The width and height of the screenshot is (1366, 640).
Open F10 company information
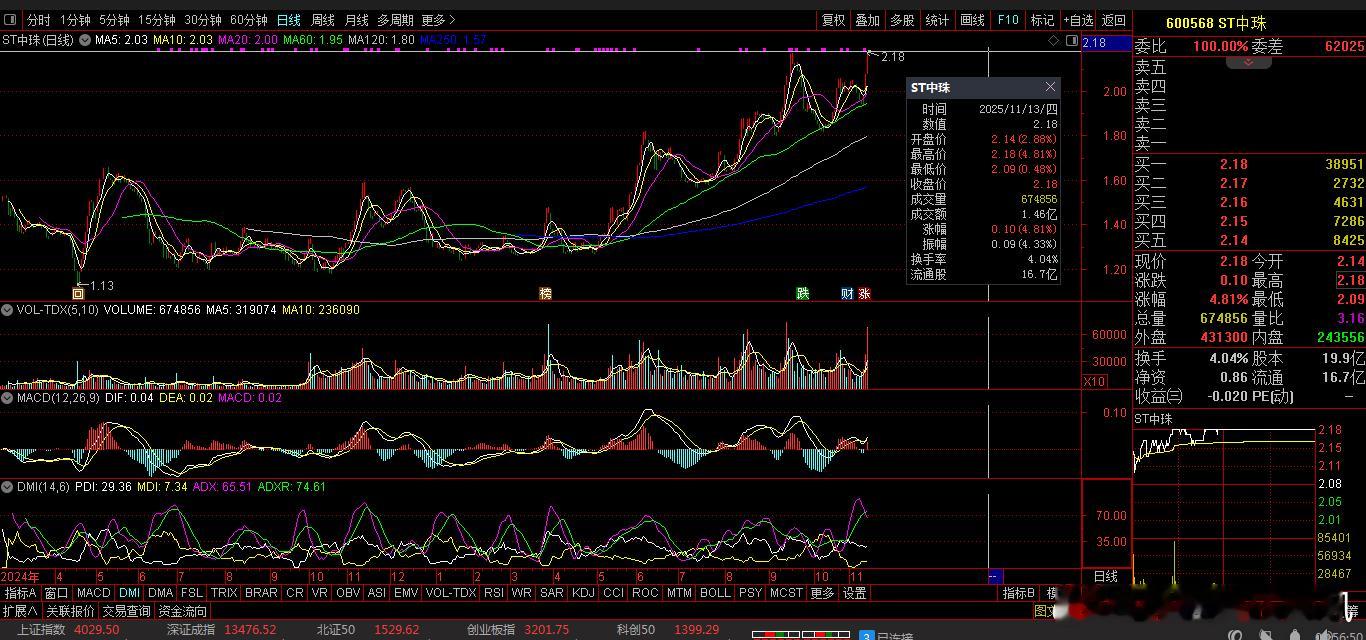1008,20
